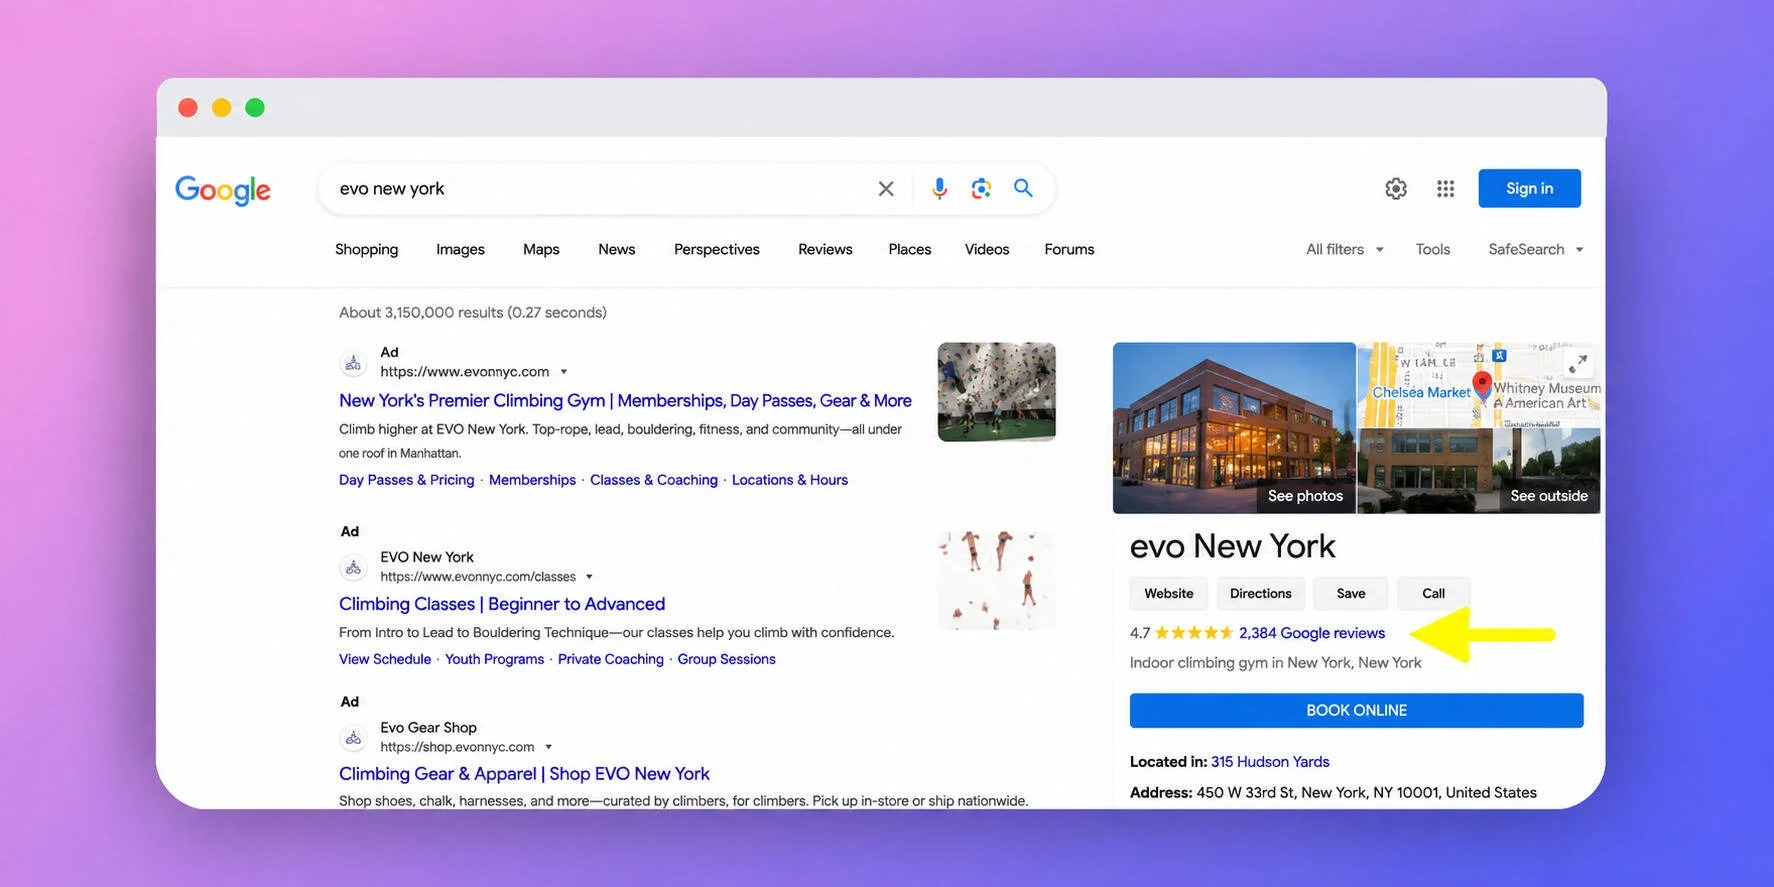The height and width of the screenshot is (887, 1774).
Task: Open the climbers thumbnail beside Climbing Classes ad
Action: [x=997, y=581]
